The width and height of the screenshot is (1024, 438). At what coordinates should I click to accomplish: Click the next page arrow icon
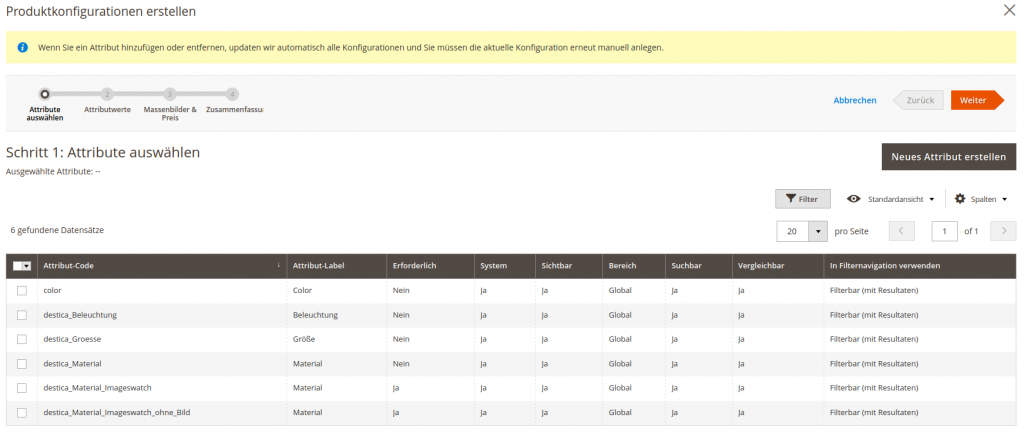coord(1003,231)
